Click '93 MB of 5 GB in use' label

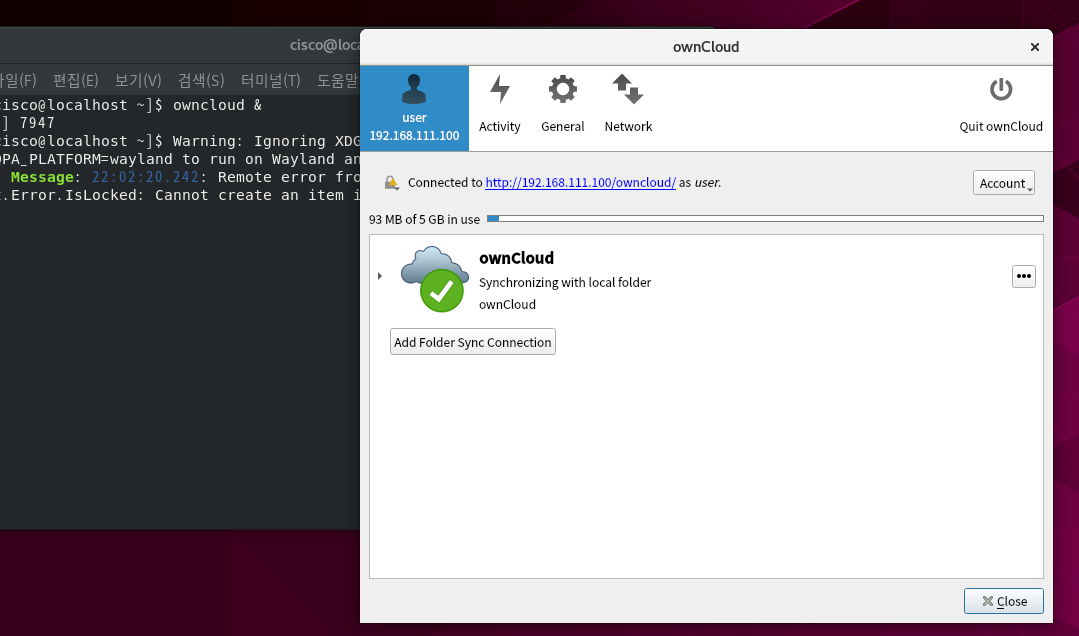[x=424, y=220]
